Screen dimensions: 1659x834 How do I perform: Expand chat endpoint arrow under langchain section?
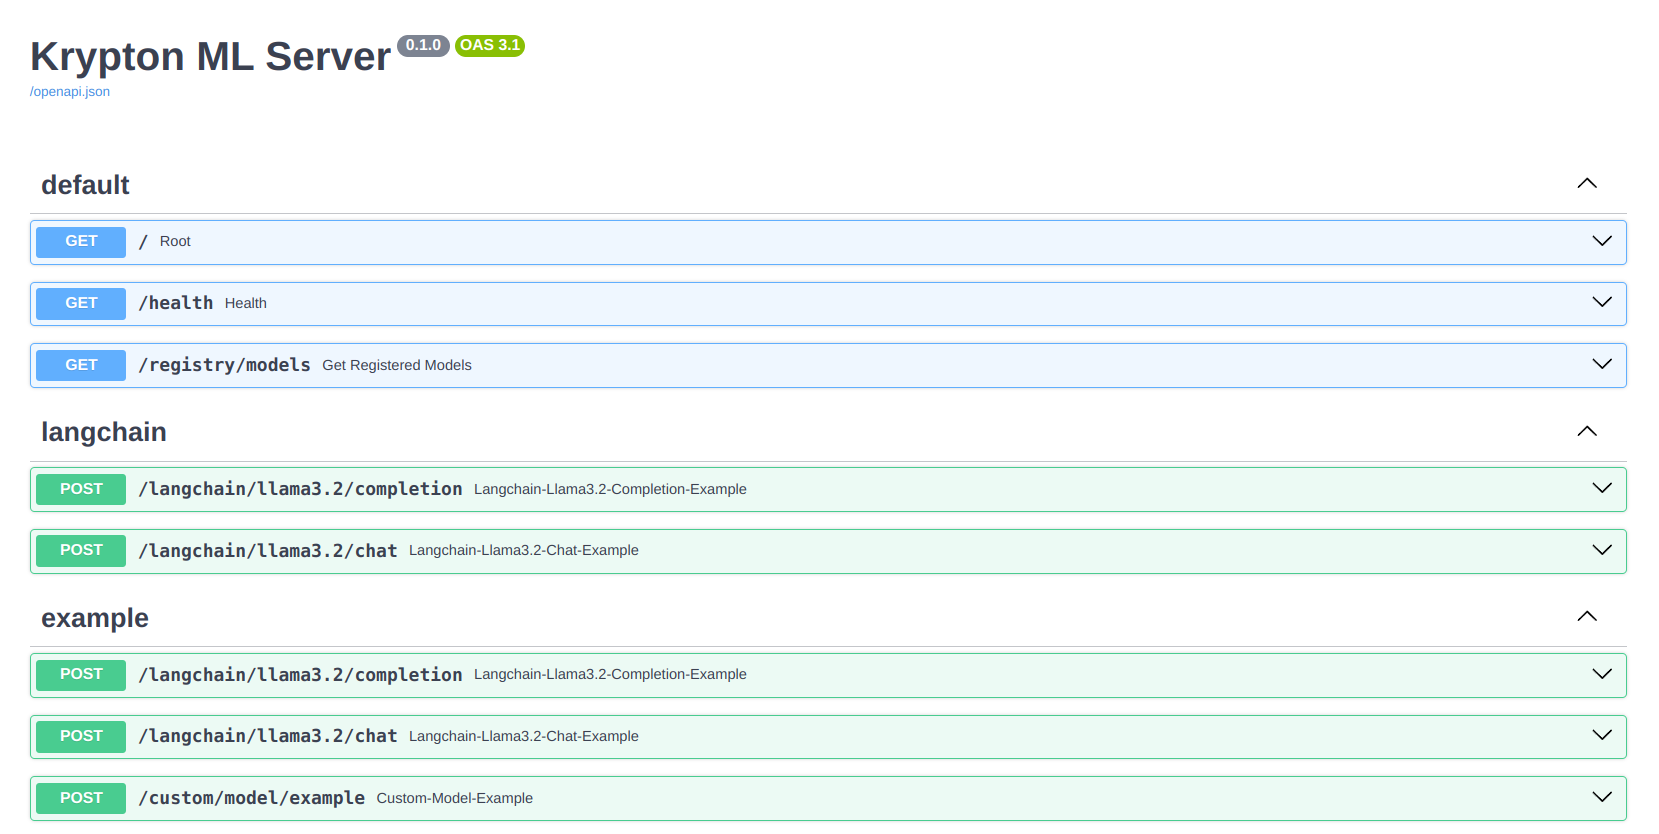pos(1602,550)
